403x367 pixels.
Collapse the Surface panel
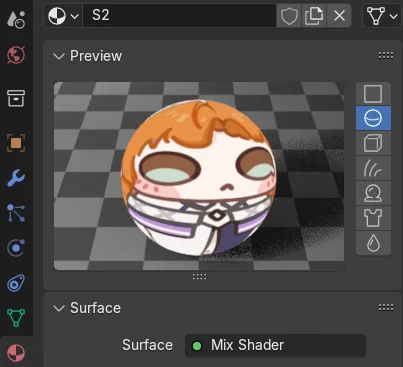[x=59, y=308]
